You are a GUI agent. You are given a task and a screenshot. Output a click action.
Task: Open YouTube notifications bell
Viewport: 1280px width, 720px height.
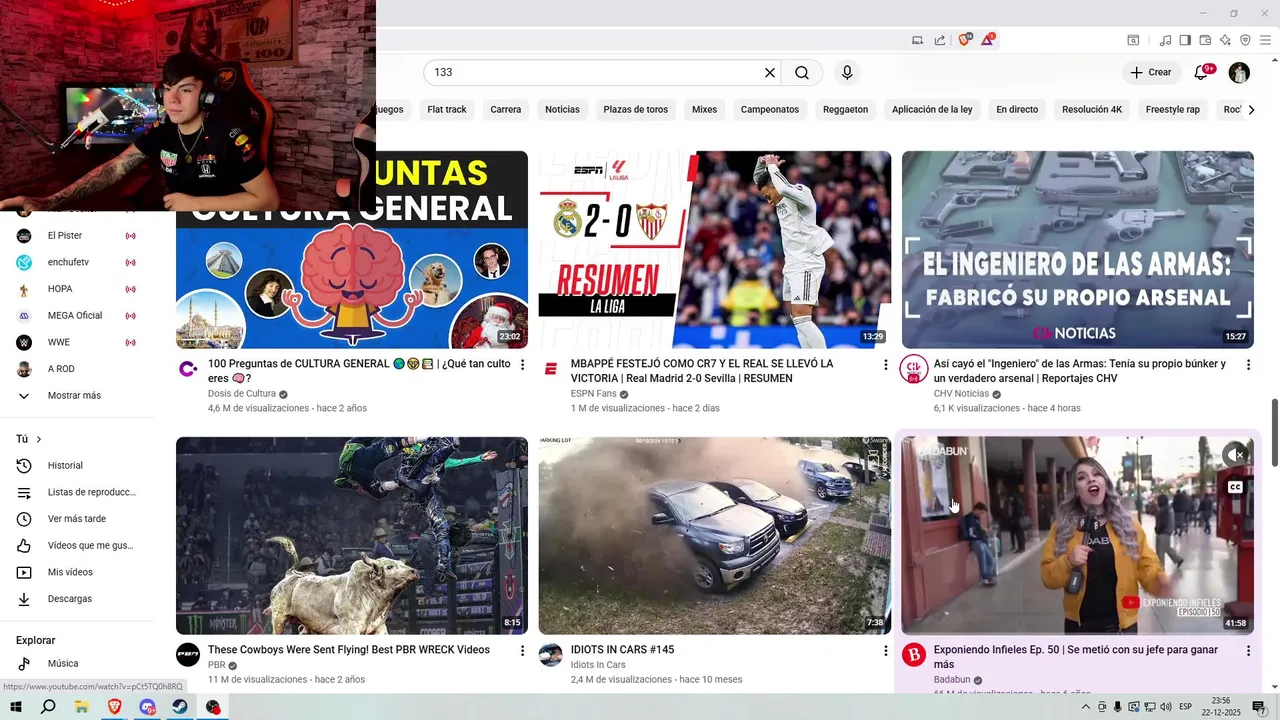[x=1203, y=72]
